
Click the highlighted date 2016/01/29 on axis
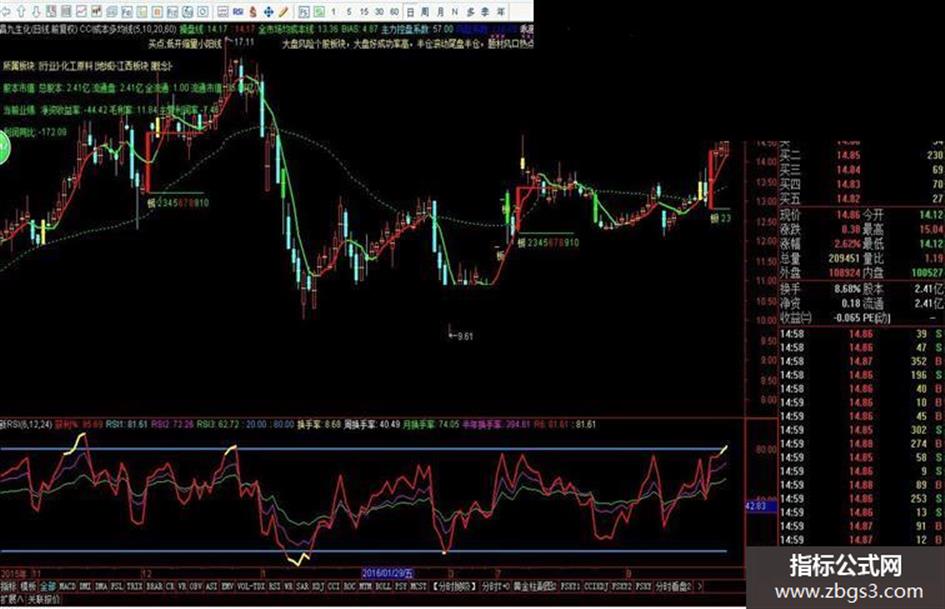[389, 573]
